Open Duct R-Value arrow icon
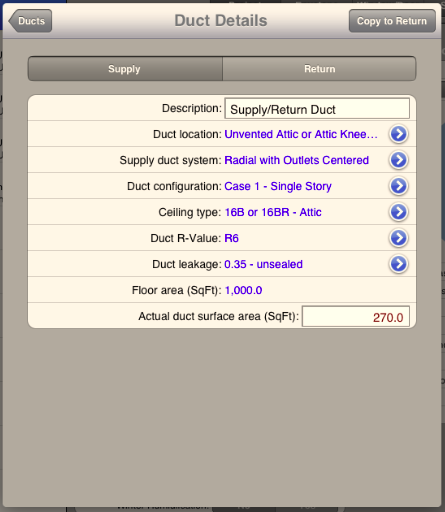 click(x=398, y=238)
